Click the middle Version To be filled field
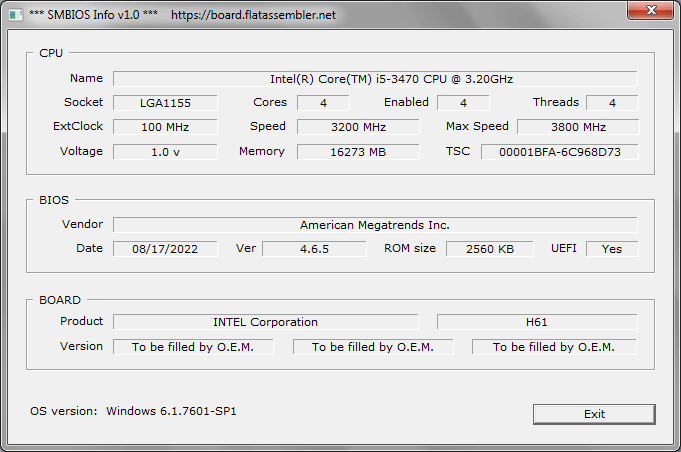Image resolution: width=681 pixels, height=452 pixels. (373, 347)
